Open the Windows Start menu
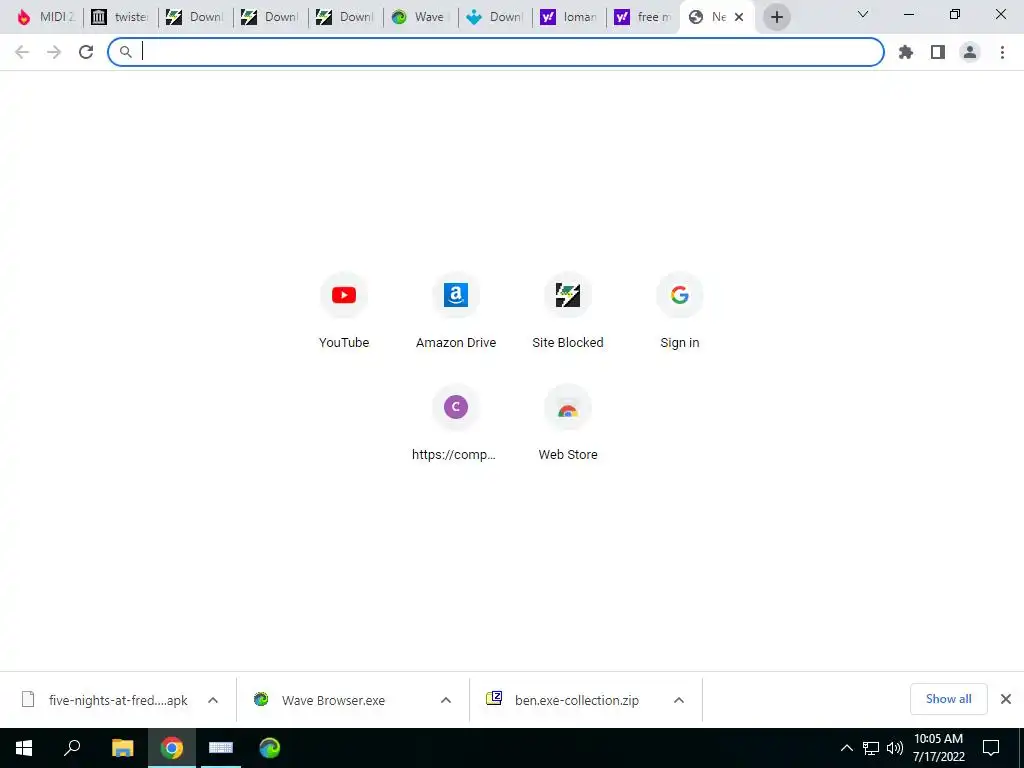 pos(24,748)
